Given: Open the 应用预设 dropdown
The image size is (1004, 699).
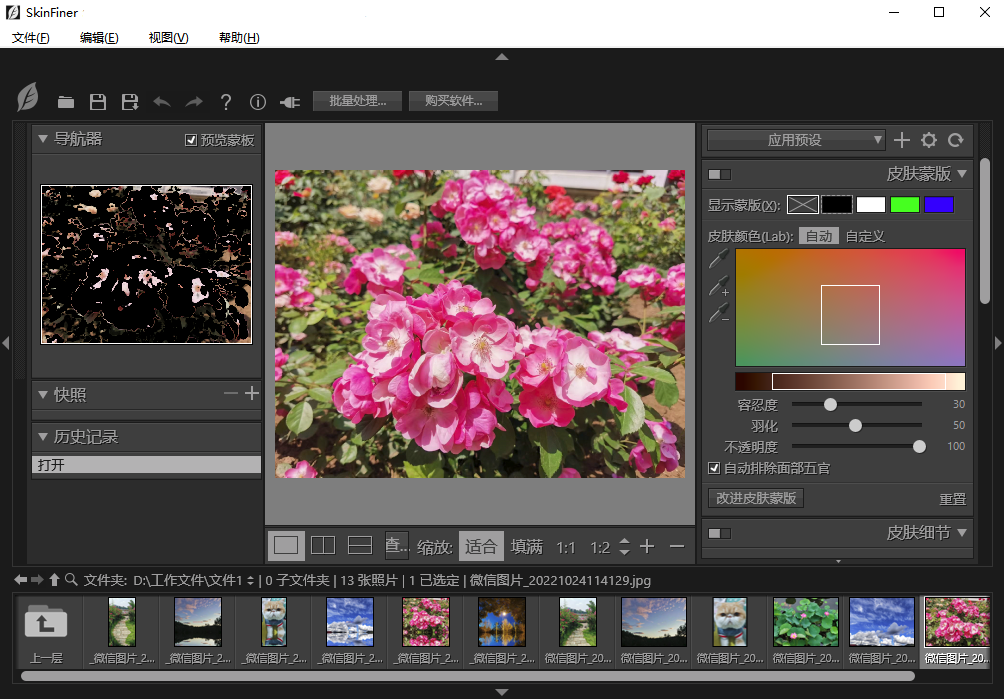Looking at the screenshot, I should [796, 140].
